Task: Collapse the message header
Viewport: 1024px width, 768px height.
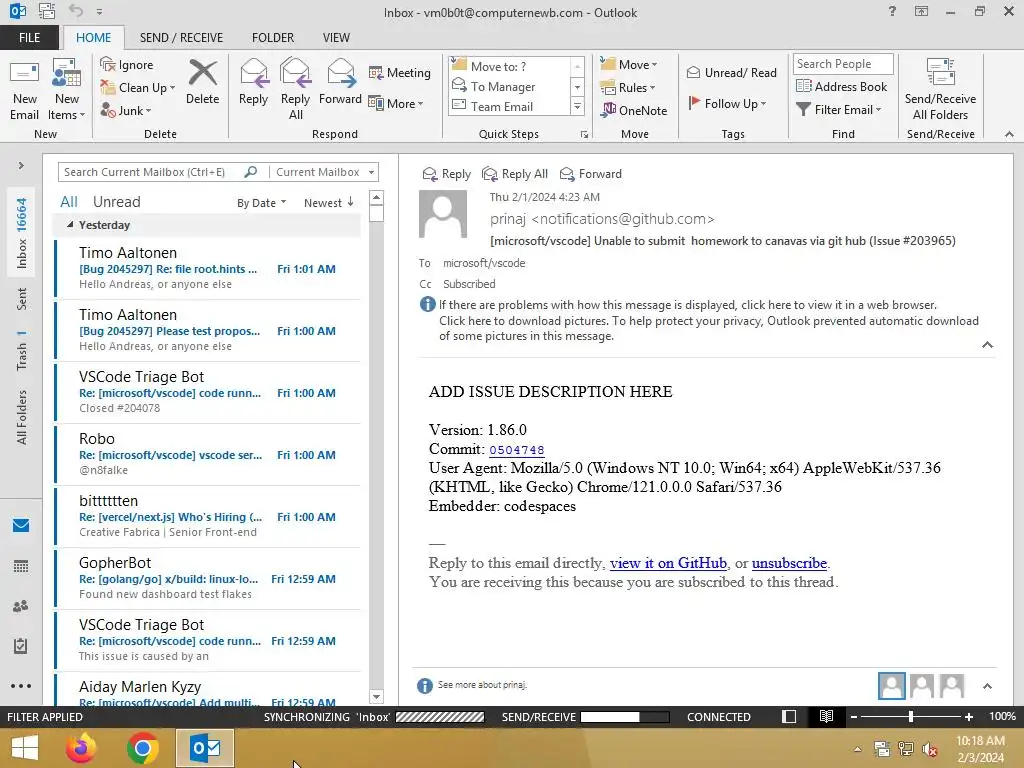Action: click(987, 345)
